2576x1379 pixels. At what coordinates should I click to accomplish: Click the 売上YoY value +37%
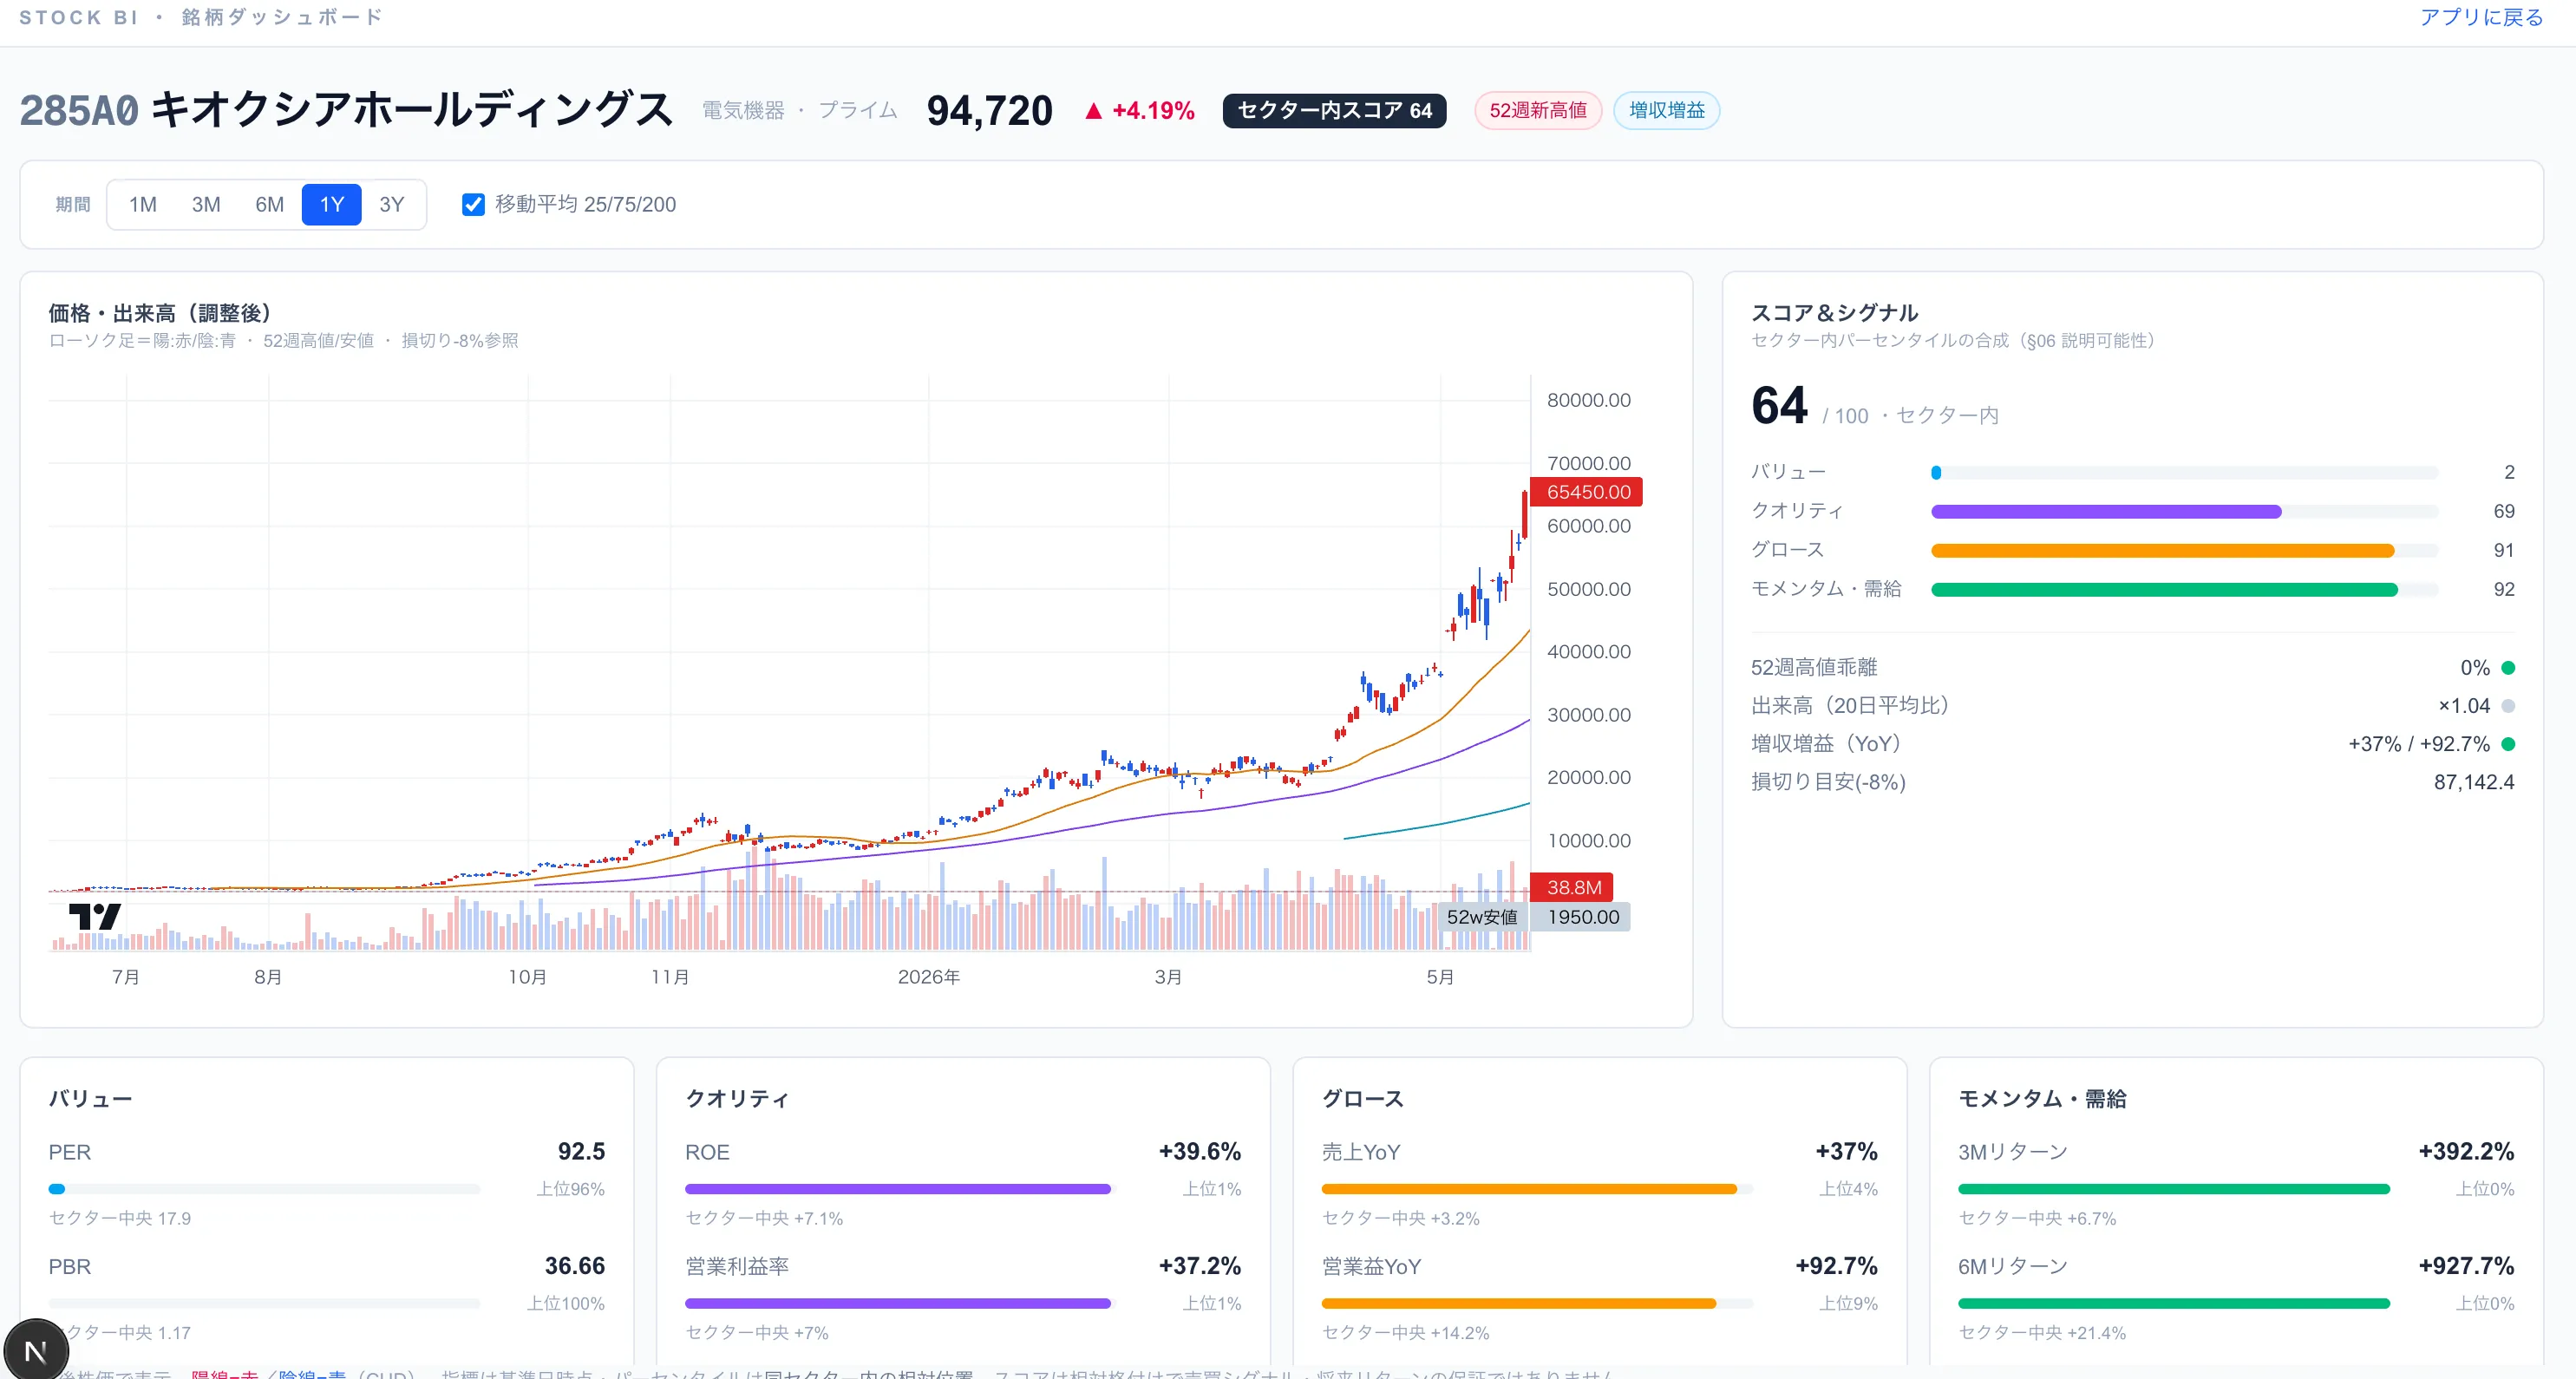click(x=1846, y=1152)
